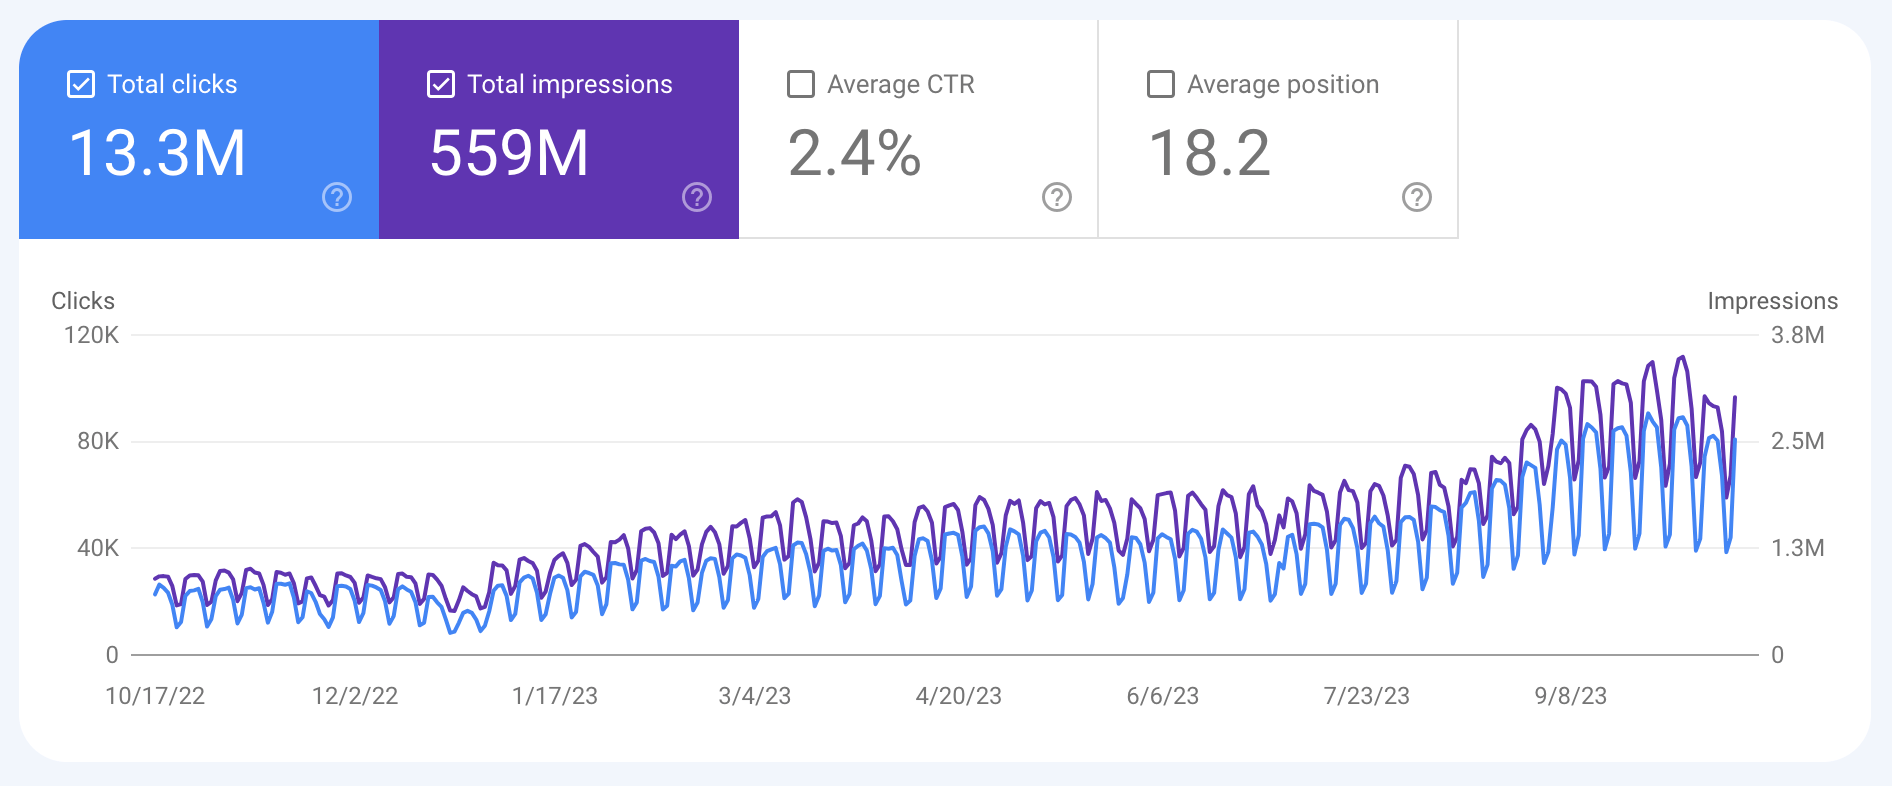Click the 120K clicks axis label
Screen dimensions: 1892x786
pos(91,335)
